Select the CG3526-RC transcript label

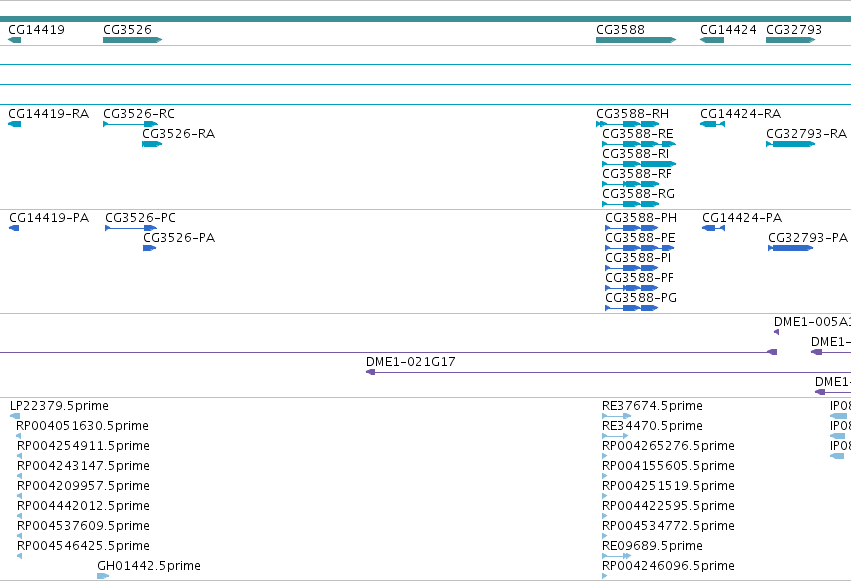[x=139, y=114]
